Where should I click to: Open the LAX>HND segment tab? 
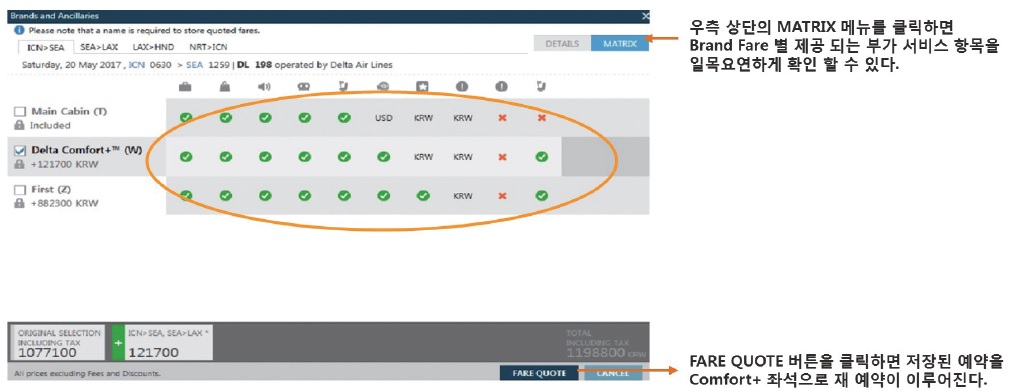coord(152,47)
